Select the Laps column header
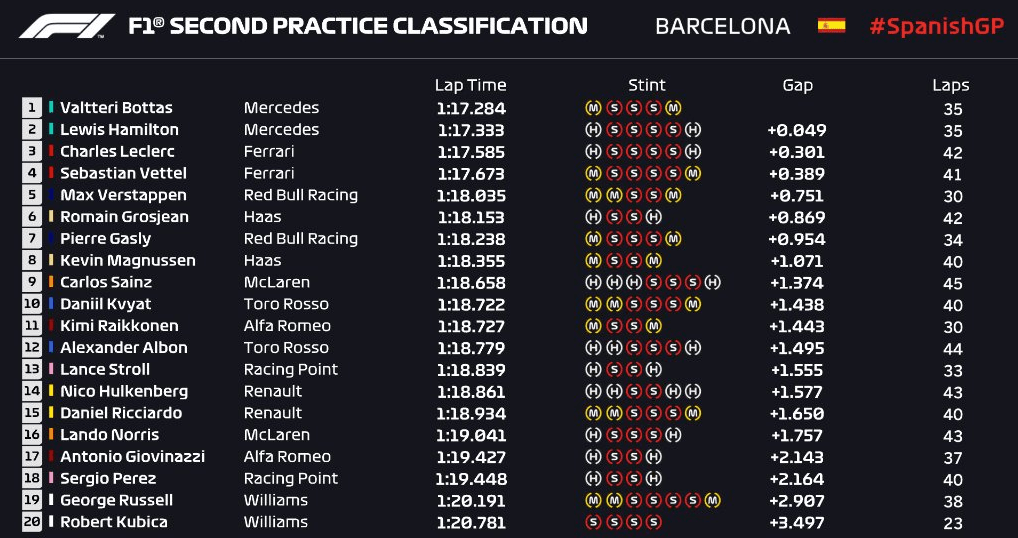The height and width of the screenshot is (538, 1018). 950,86
